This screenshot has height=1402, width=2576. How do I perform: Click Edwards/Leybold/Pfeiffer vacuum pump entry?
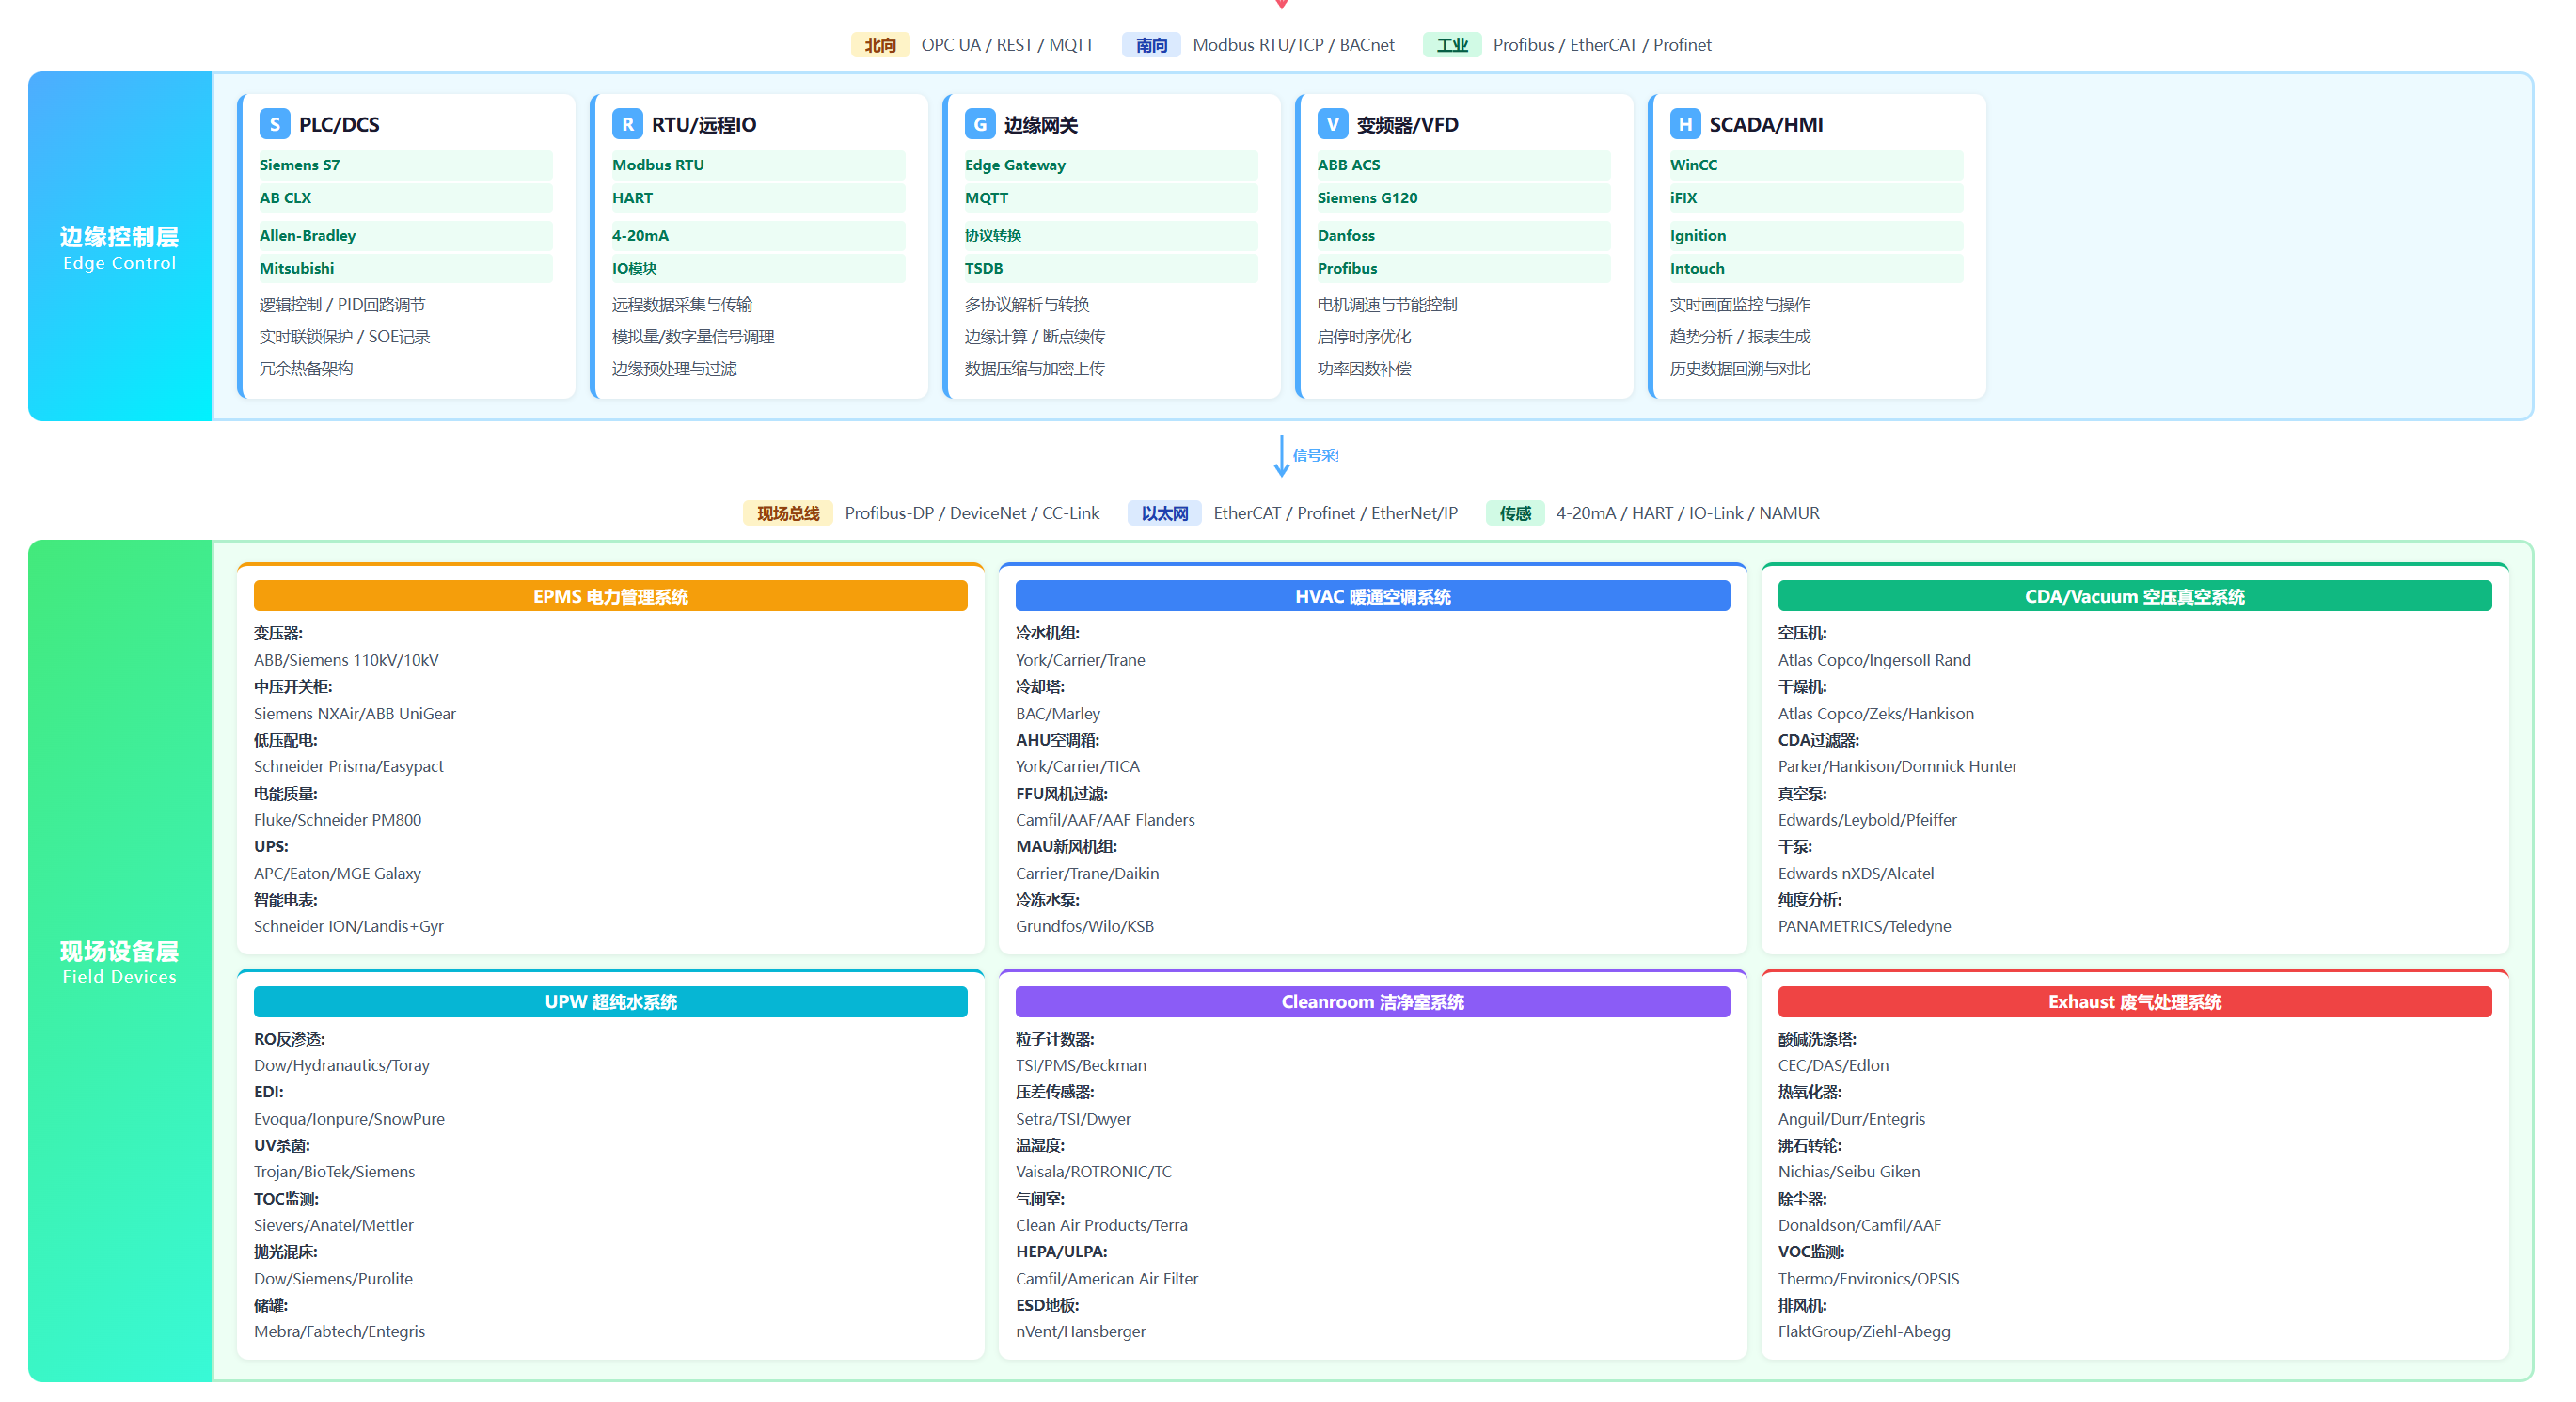point(1867,820)
